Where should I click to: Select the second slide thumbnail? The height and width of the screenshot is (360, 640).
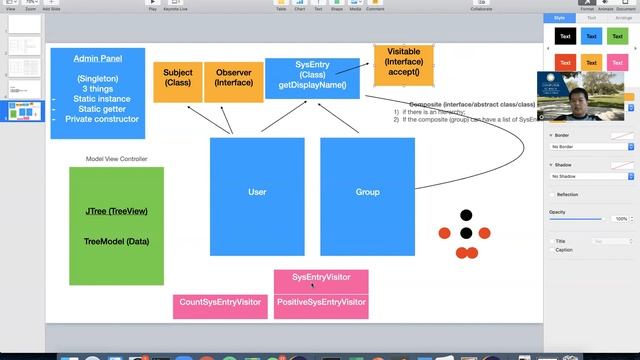pos(24,46)
